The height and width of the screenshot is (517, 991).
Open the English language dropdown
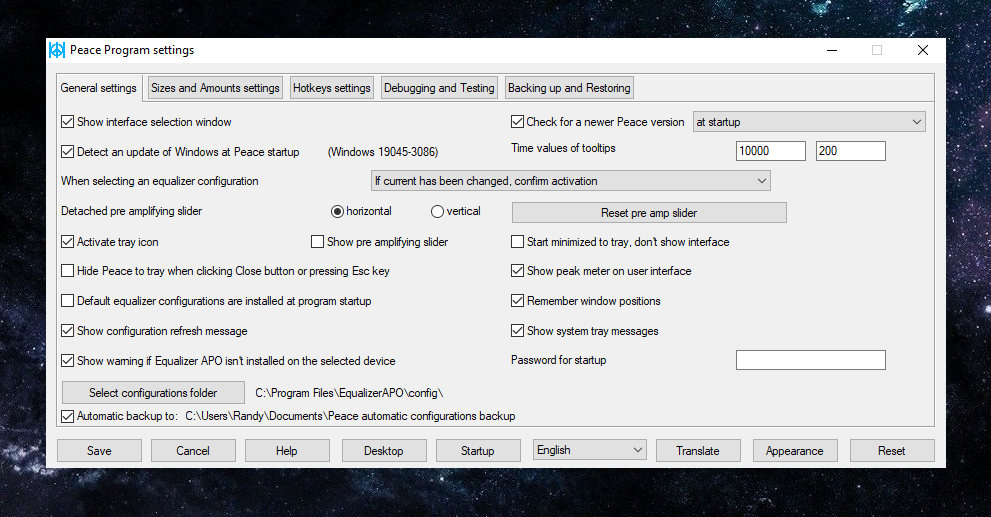coord(590,450)
